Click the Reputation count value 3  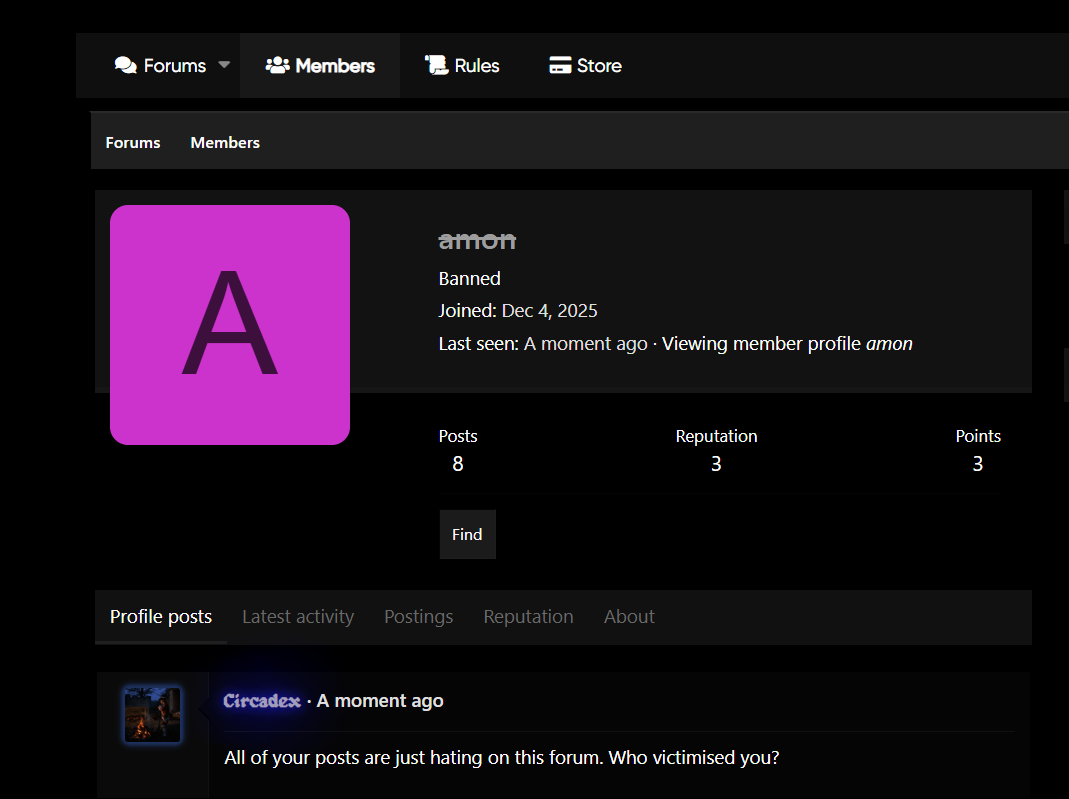(716, 464)
